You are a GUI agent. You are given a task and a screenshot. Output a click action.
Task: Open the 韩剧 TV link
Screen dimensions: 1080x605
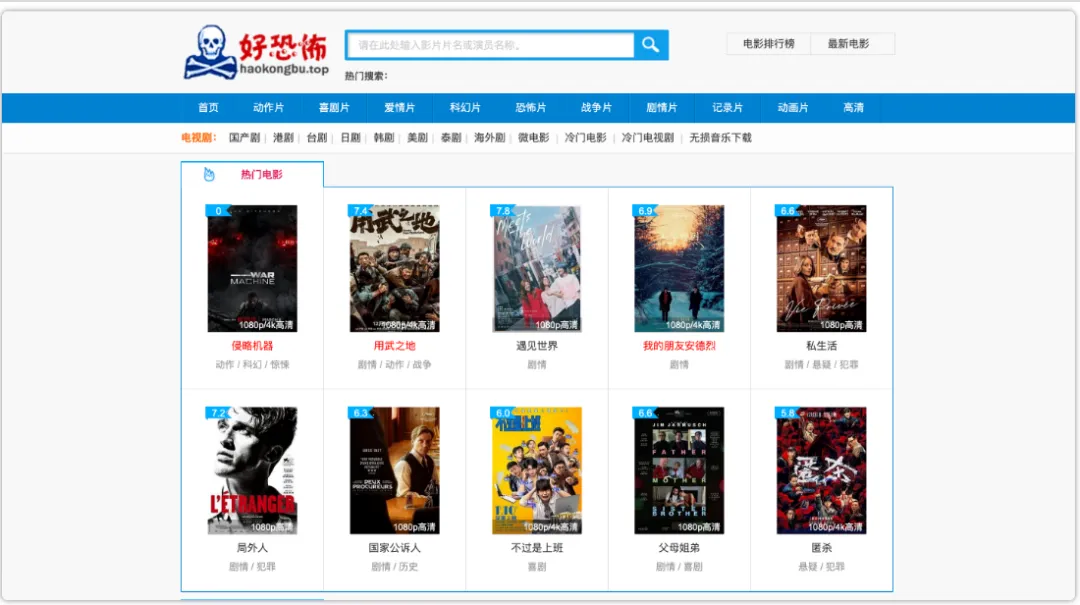click(384, 138)
